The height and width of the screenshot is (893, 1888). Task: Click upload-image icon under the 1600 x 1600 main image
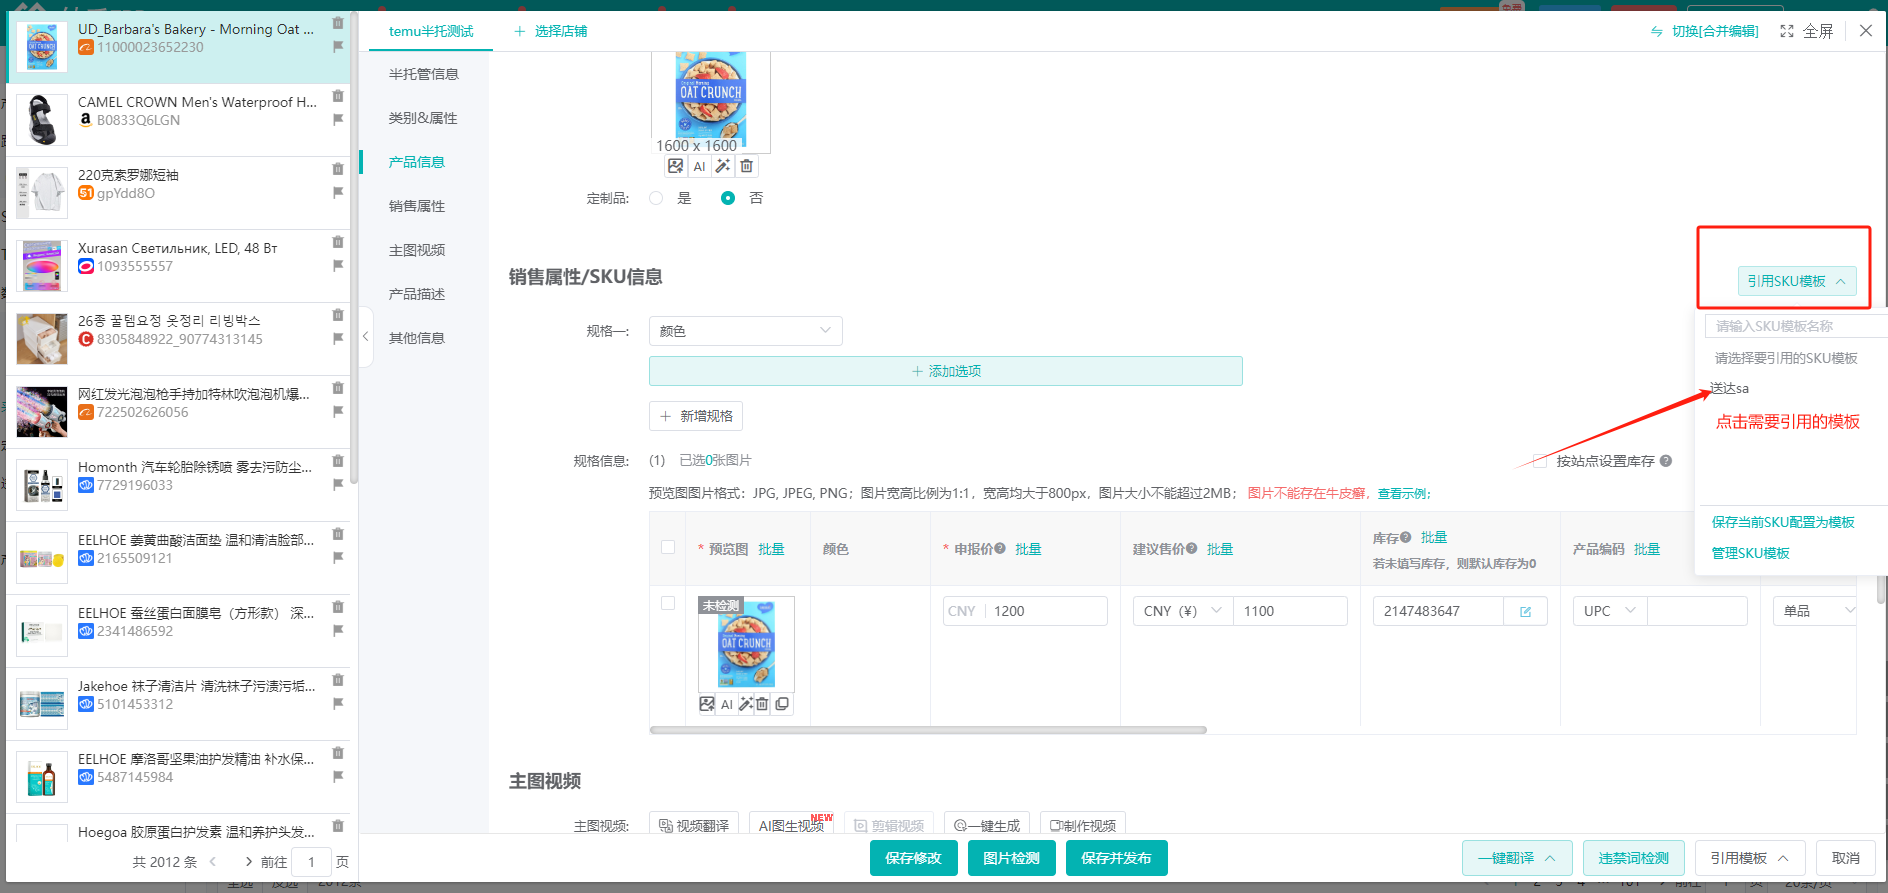(x=676, y=166)
